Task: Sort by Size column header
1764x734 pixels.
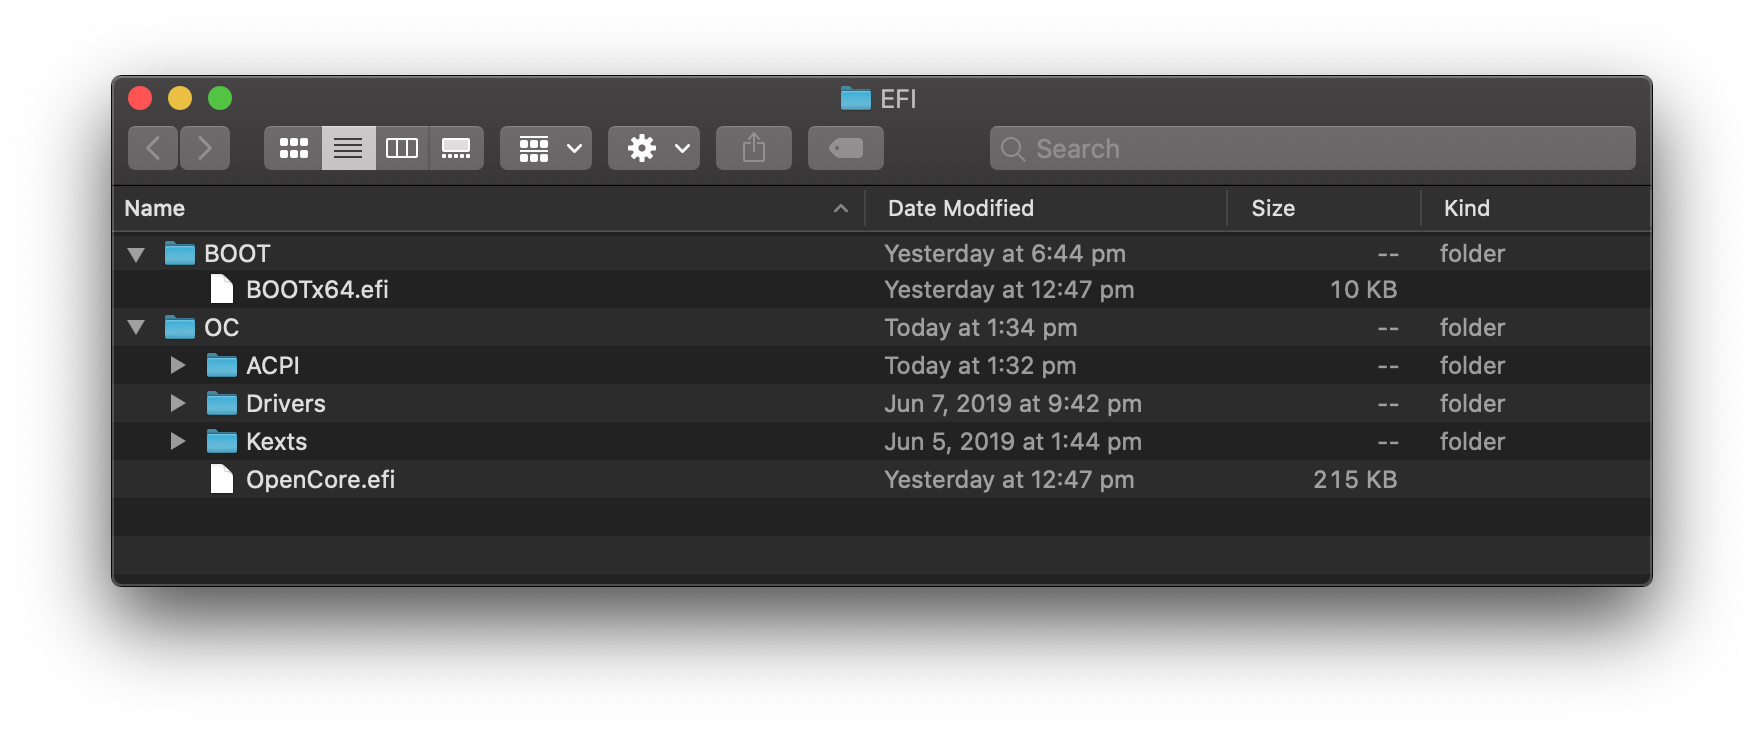Action: (1273, 208)
